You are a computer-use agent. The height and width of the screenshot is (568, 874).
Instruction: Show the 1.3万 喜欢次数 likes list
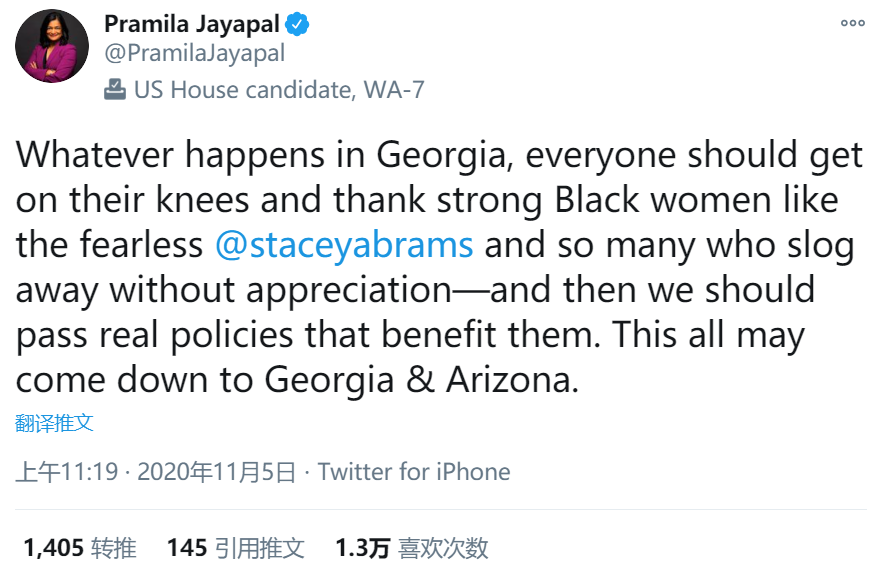click(411, 547)
